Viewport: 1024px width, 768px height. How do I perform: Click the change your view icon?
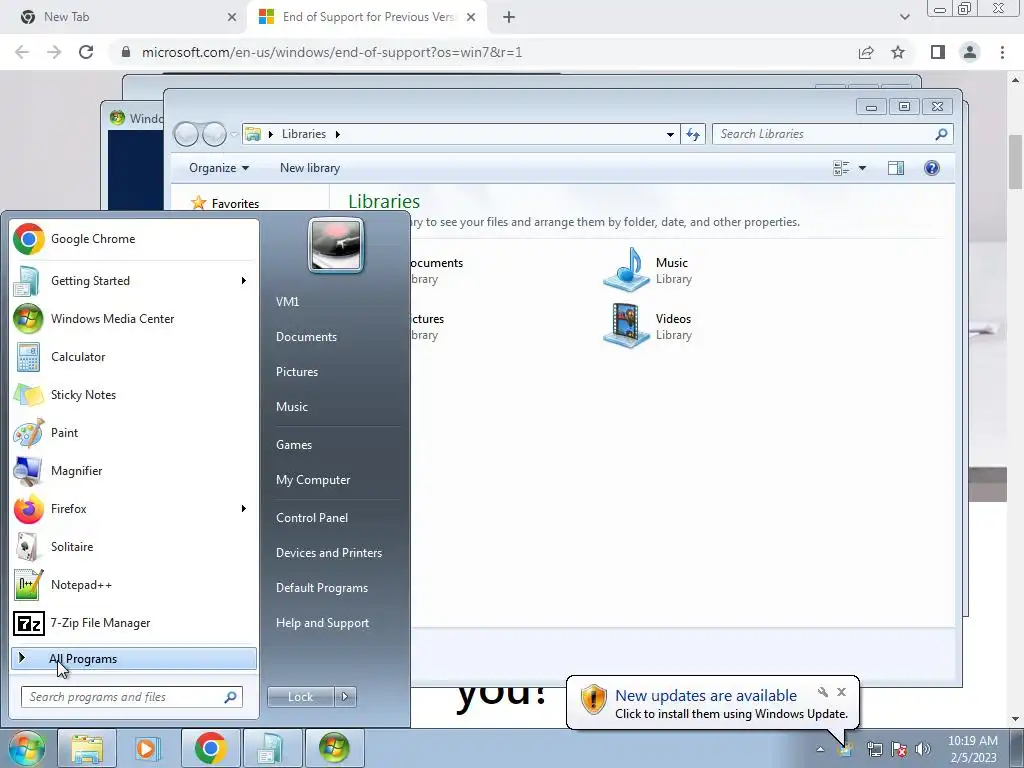pos(841,168)
